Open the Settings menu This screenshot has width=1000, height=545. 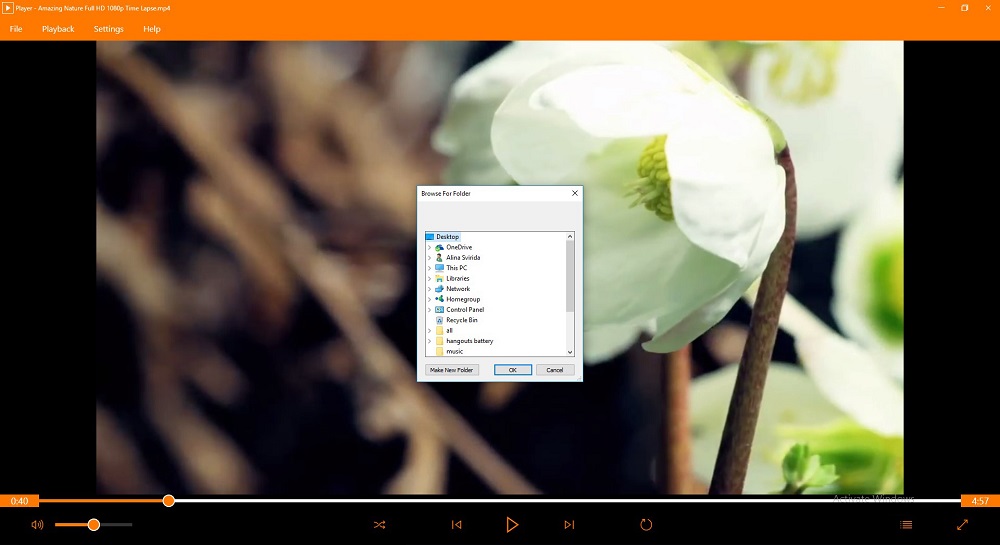click(x=108, y=29)
